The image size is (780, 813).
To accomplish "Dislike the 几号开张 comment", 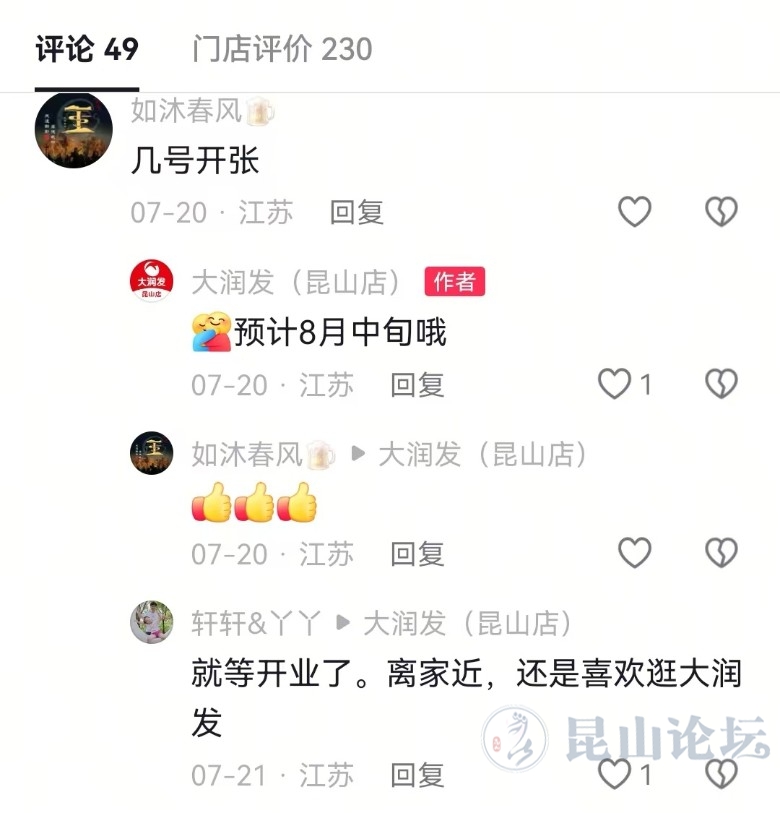I will pyautogui.click(x=721, y=212).
